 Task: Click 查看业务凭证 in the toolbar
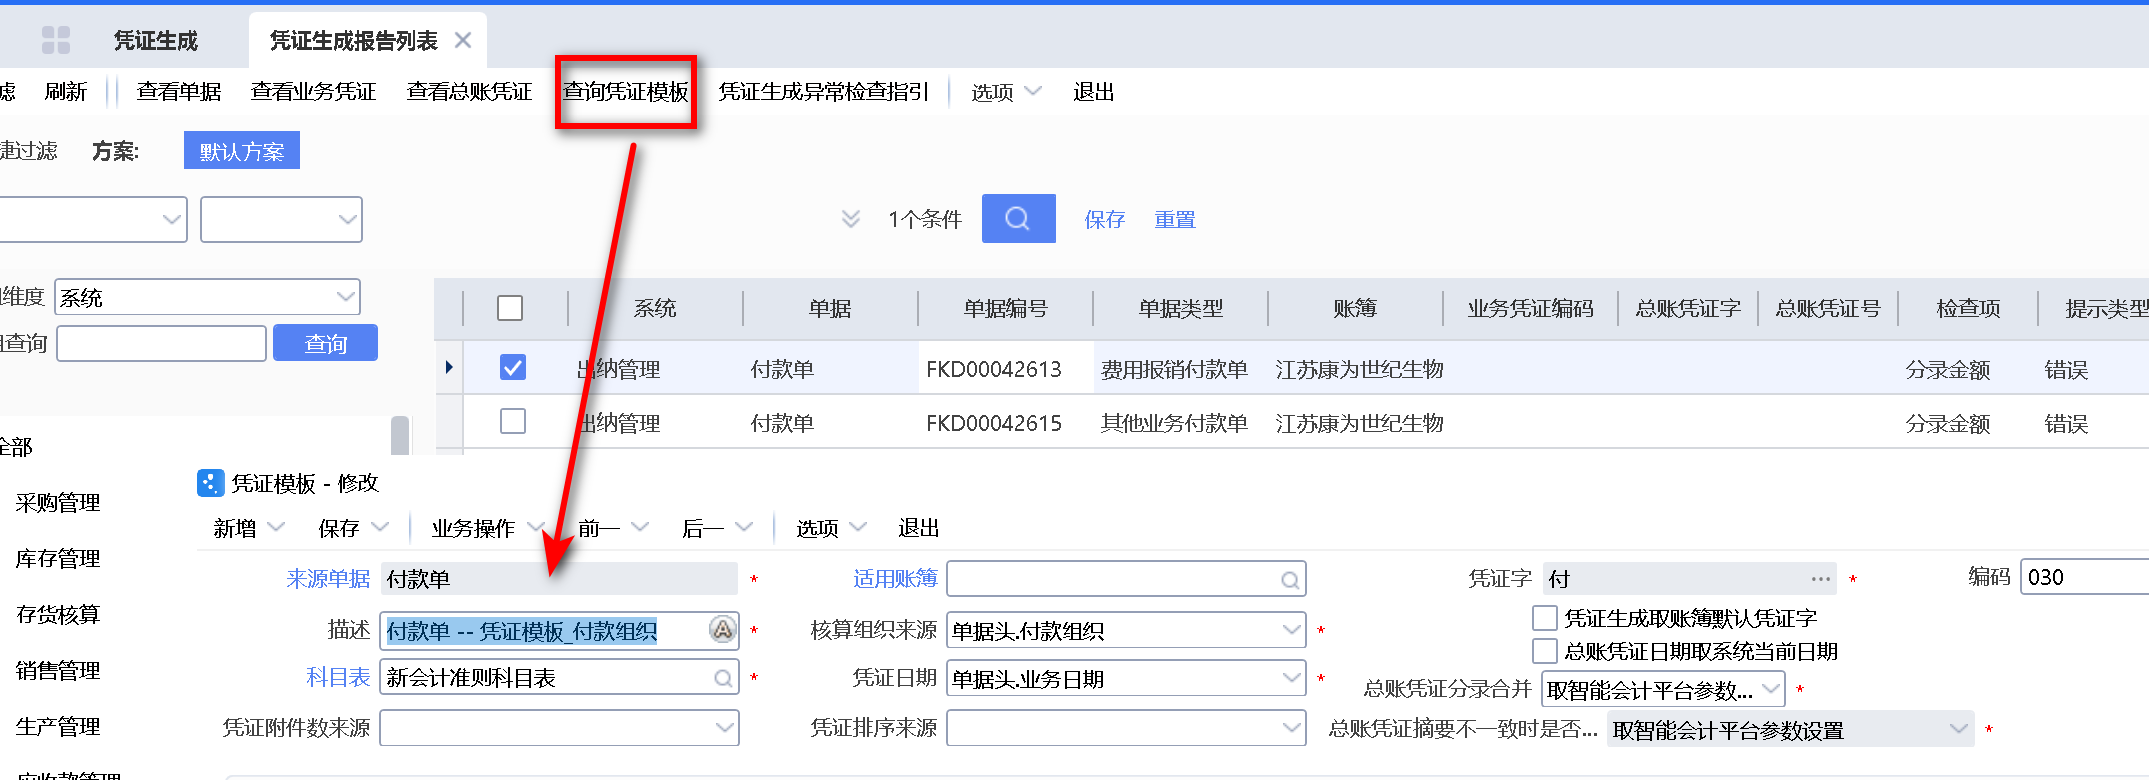(x=313, y=92)
